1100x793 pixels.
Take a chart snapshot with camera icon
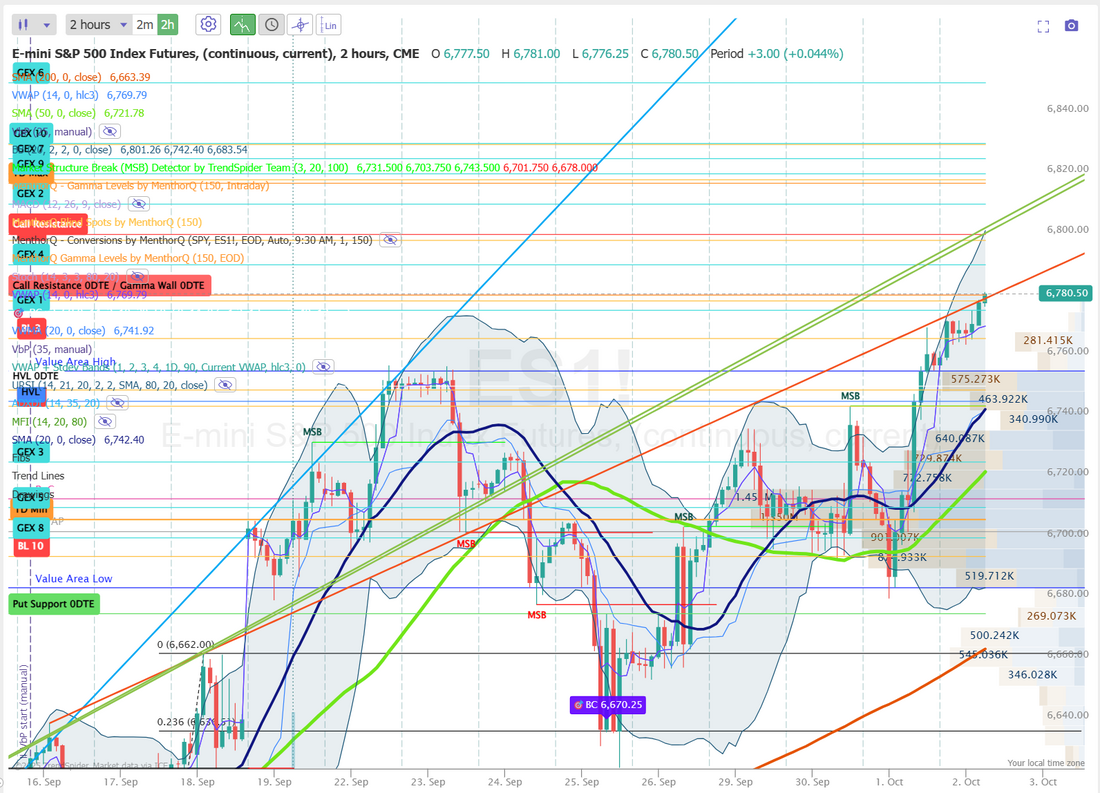coord(1072,25)
